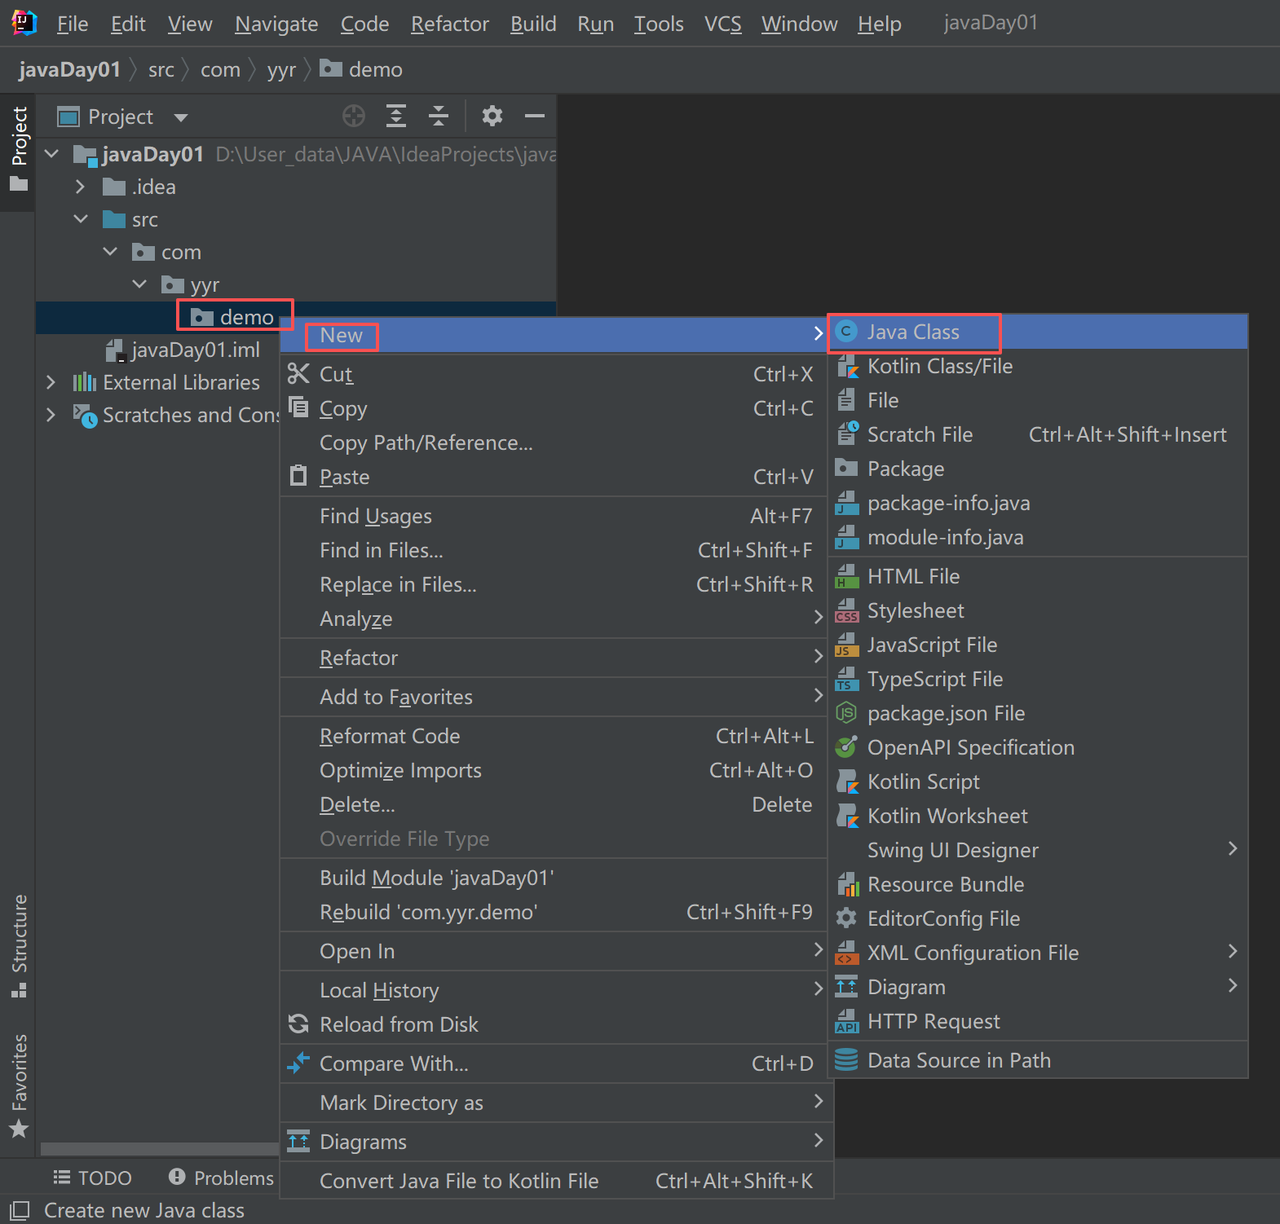This screenshot has width=1280, height=1224.
Task: Click the yyr breadcrumb segment
Action: [281, 70]
